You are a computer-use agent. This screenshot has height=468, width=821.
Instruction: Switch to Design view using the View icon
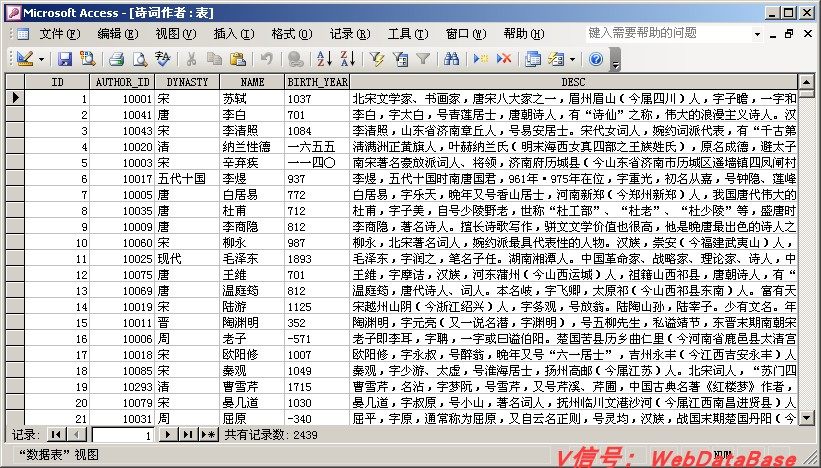(25, 59)
